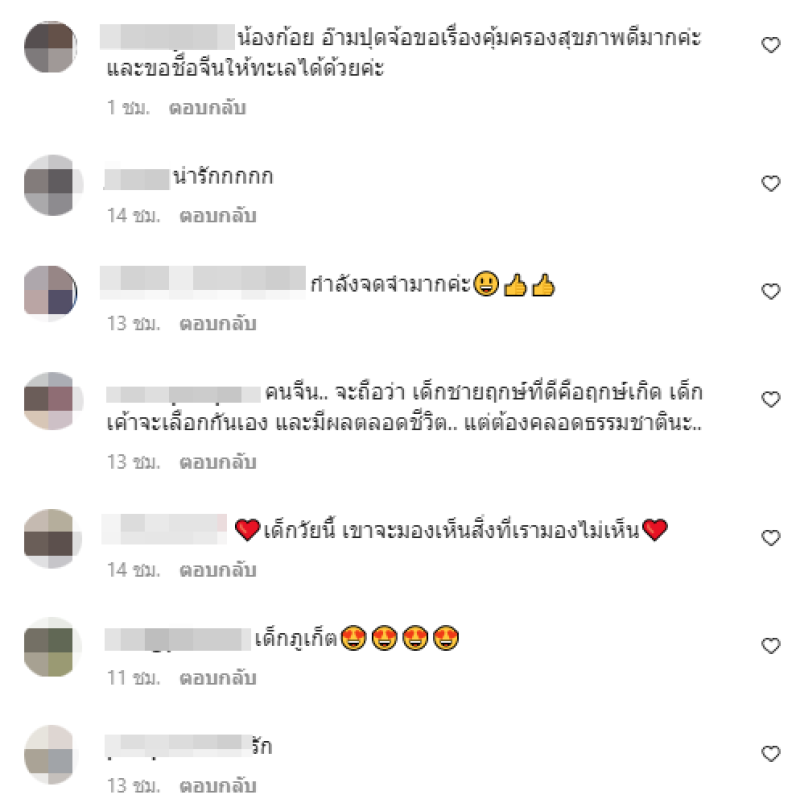Open blurred username before กำลังจดจำมากค่ะ

[x=203, y=282]
